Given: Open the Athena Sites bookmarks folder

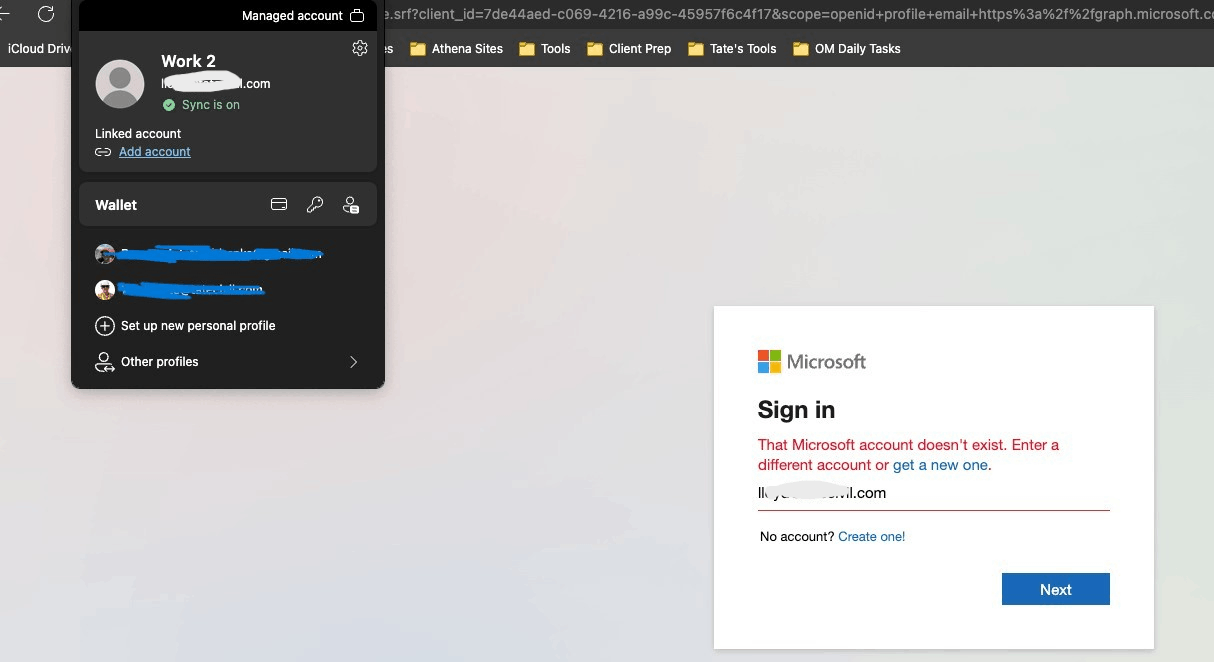Looking at the screenshot, I should tap(466, 48).
